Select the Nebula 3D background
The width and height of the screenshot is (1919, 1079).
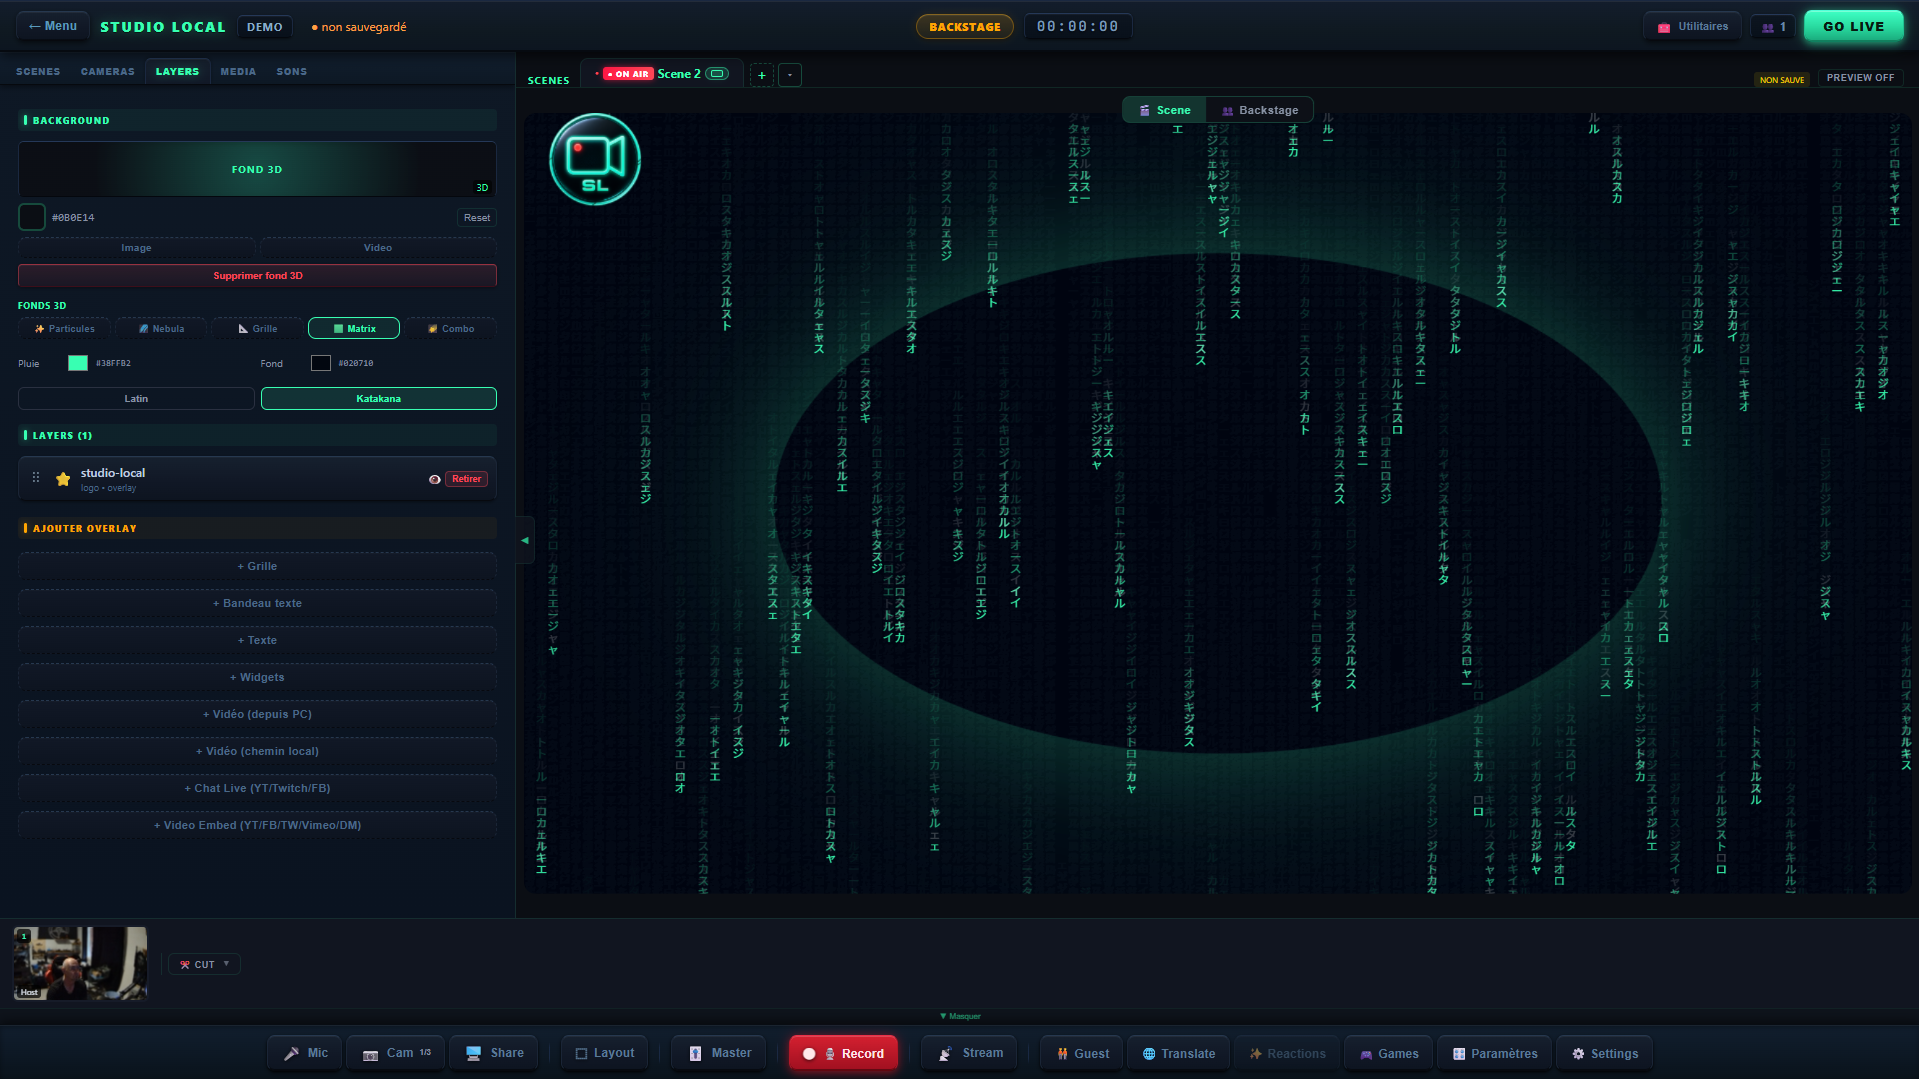click(x=161, y=328)
